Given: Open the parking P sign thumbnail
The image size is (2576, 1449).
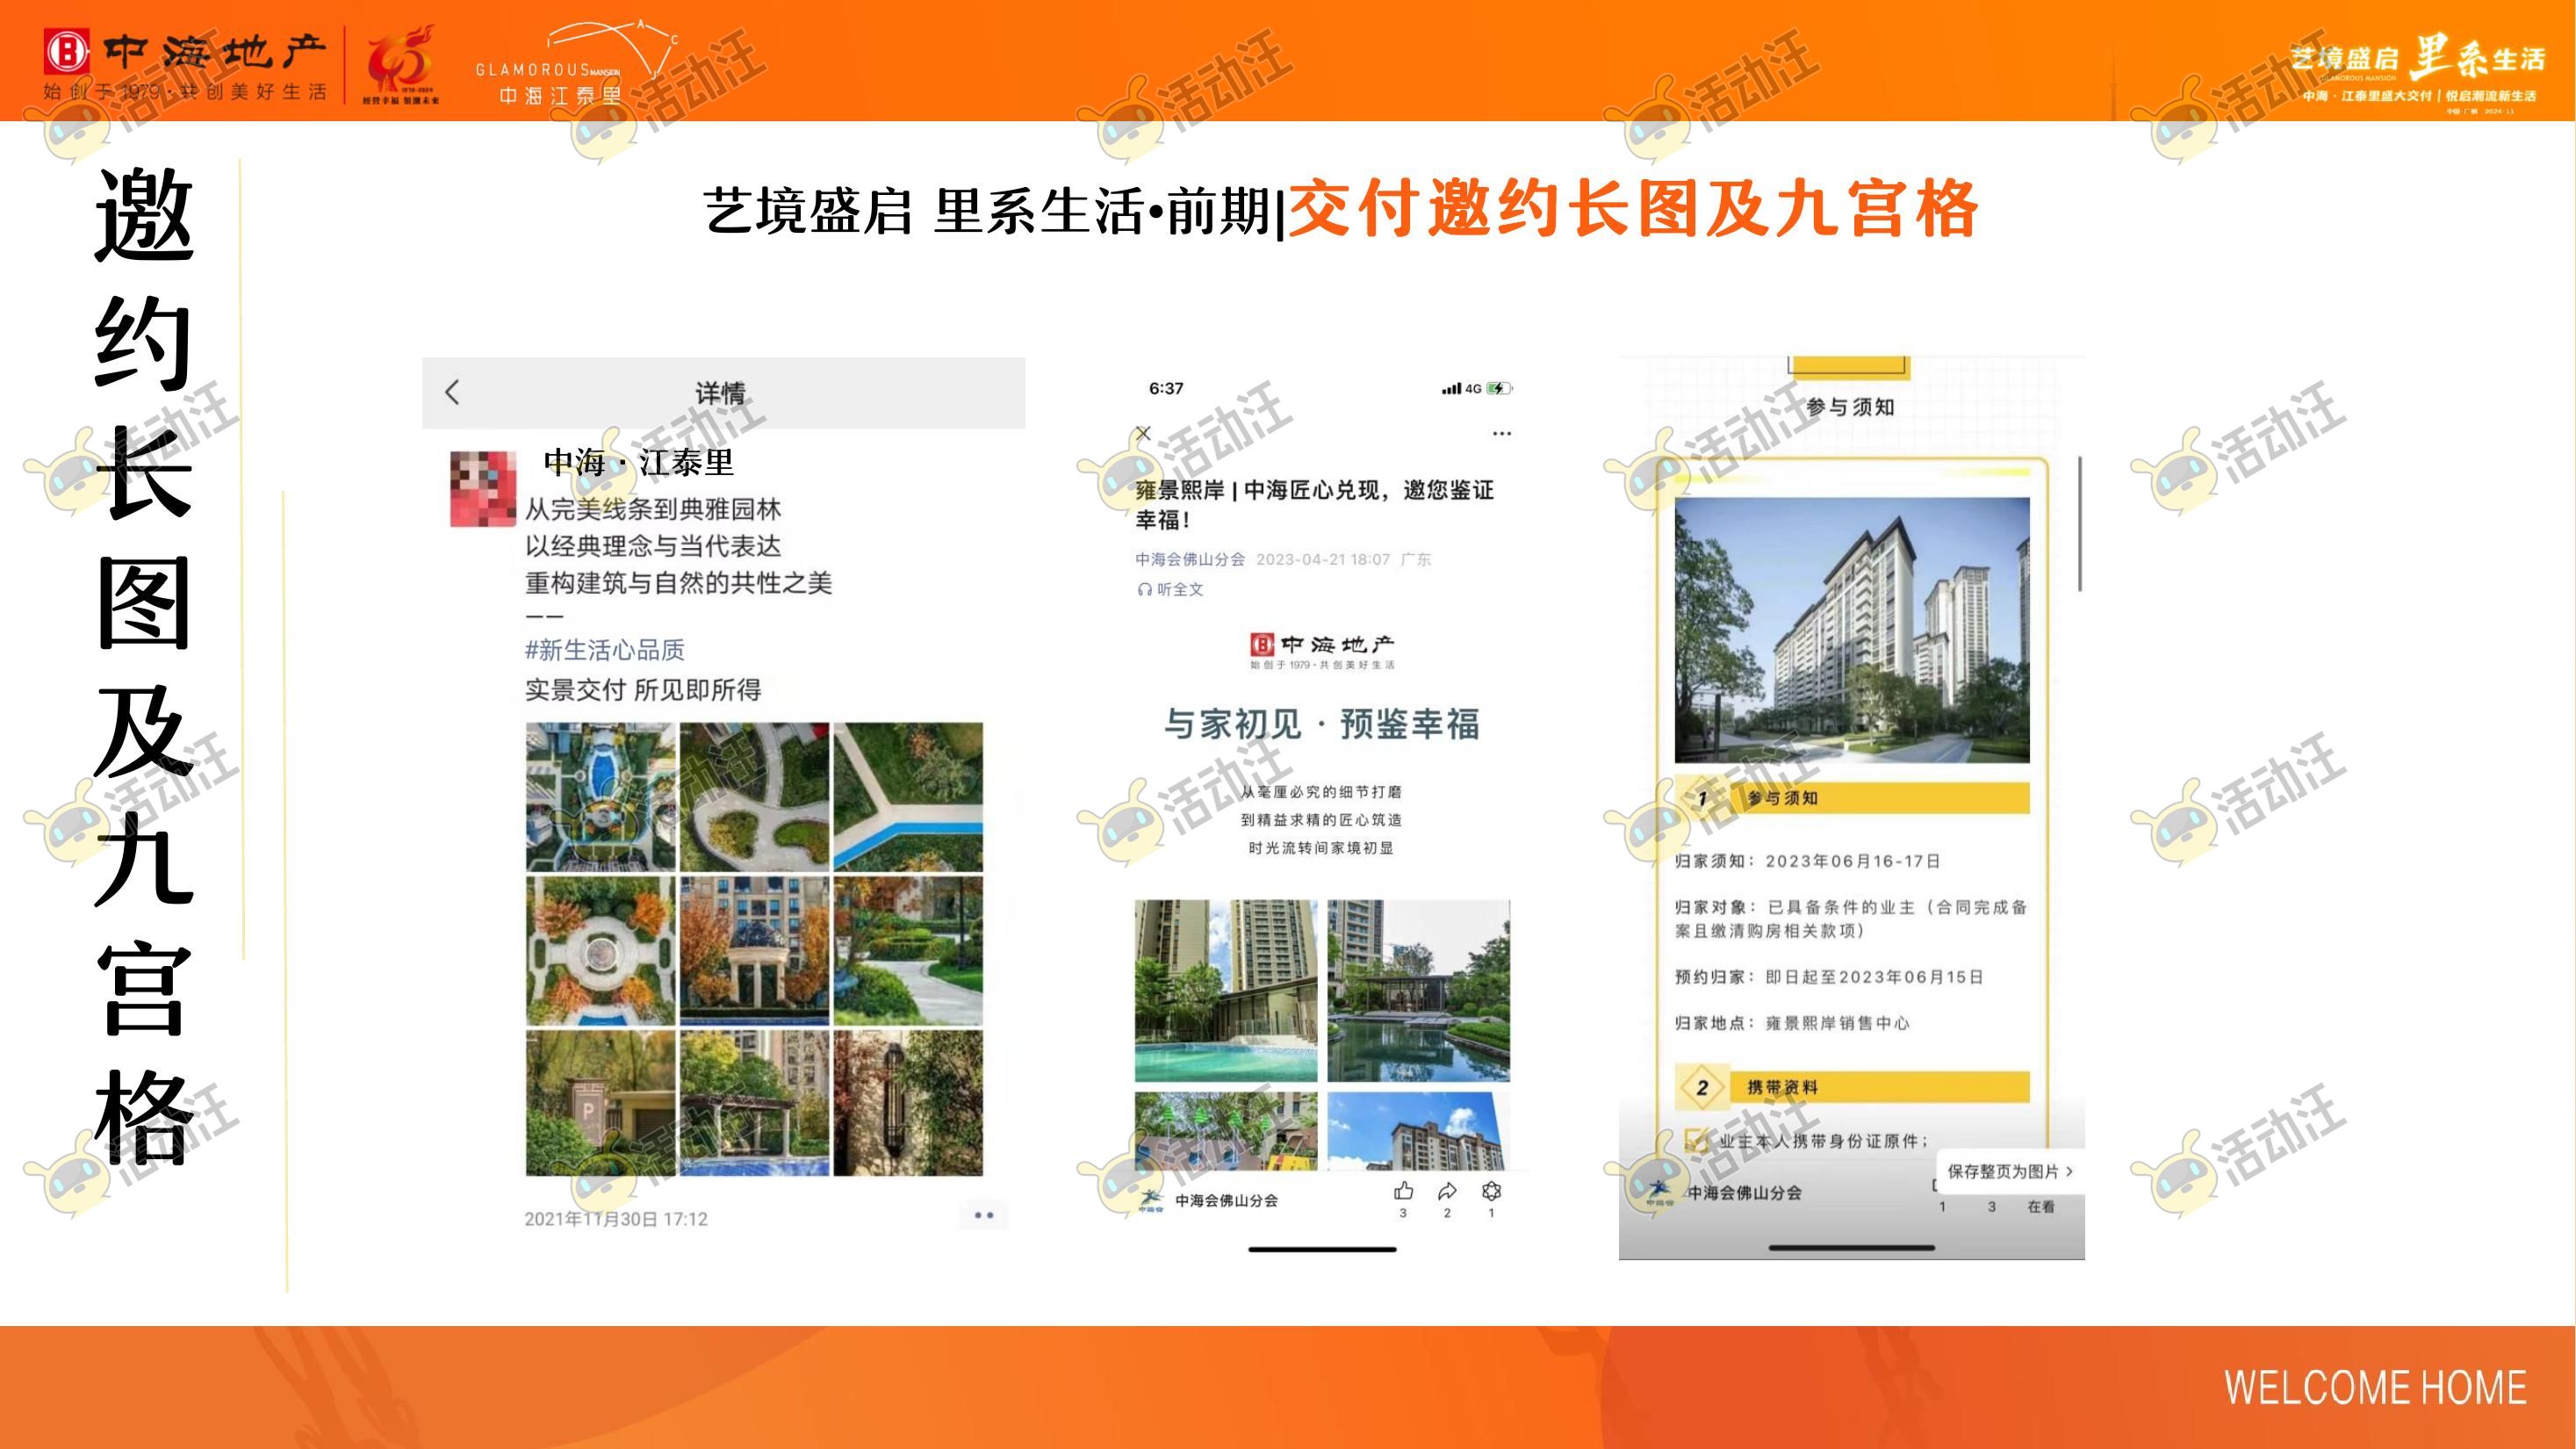Looking at the screenshot, I should (x=601, y=1103).
